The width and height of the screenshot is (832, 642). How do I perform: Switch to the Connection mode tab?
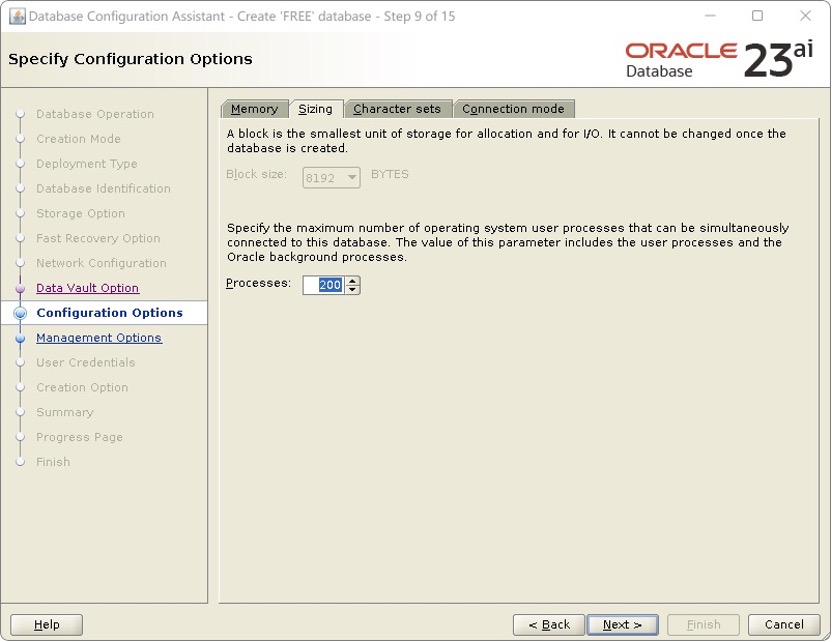(x=514, y=108)
